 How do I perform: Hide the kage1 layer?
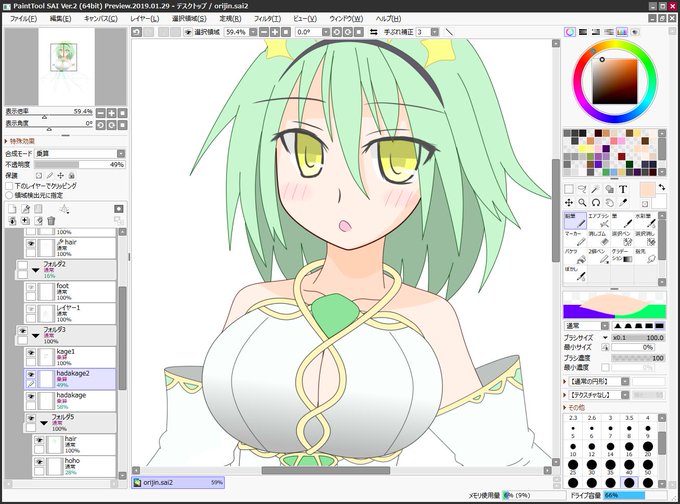31,353
